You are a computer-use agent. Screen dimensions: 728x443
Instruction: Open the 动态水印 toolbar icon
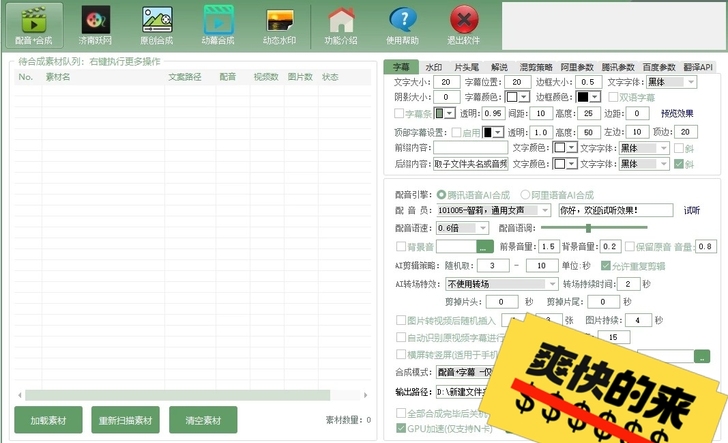(280, 26)
